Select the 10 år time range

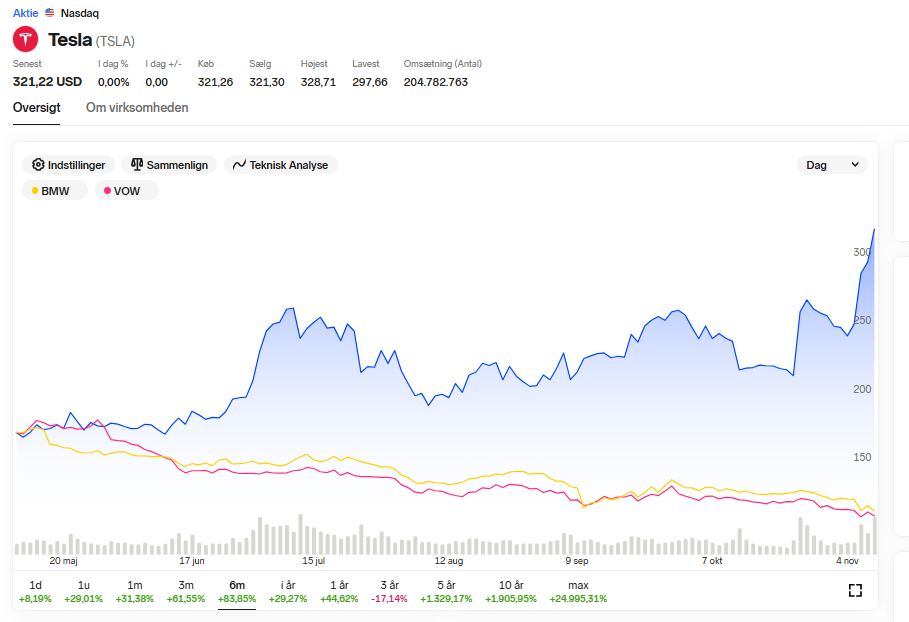click(511, 591)
